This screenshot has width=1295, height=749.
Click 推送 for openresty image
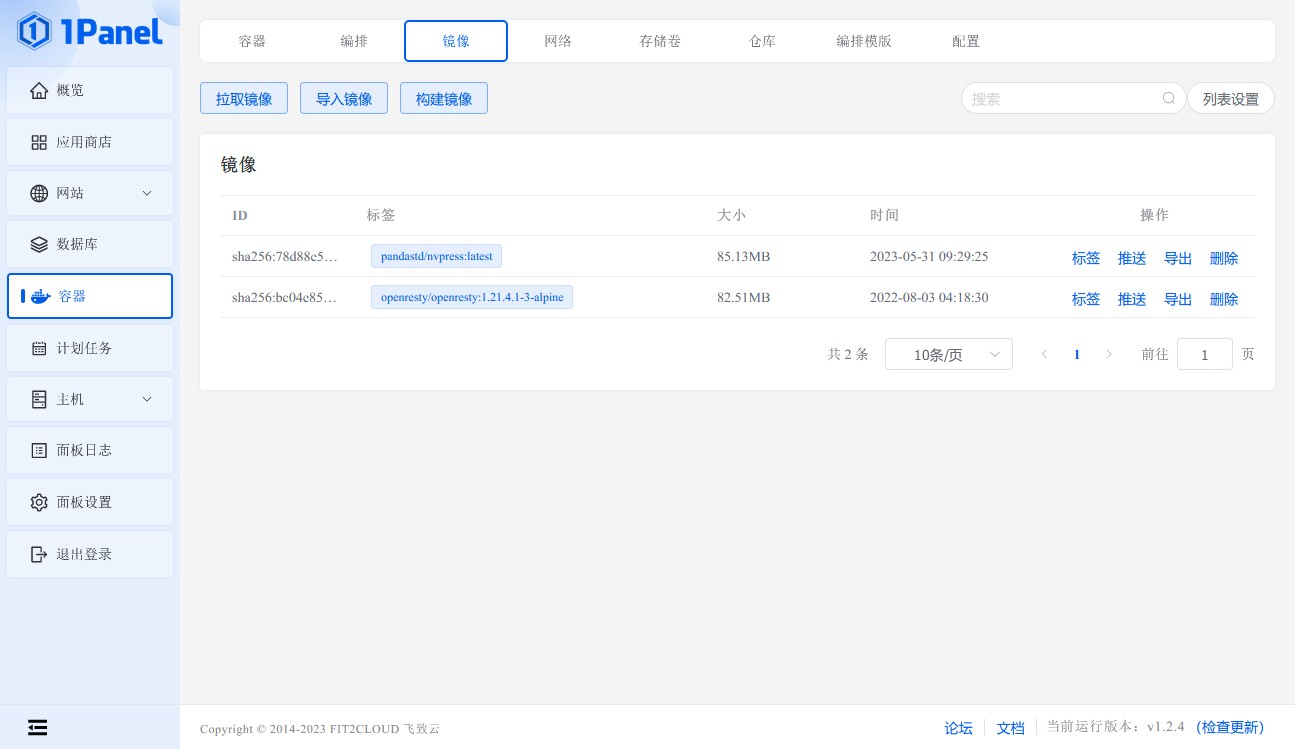tap(1132, 299)
